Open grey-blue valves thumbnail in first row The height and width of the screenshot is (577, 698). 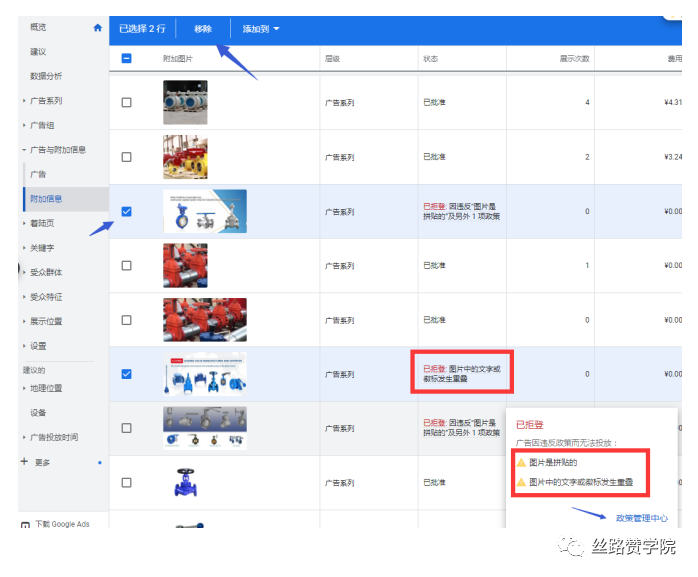coord(185,102)
